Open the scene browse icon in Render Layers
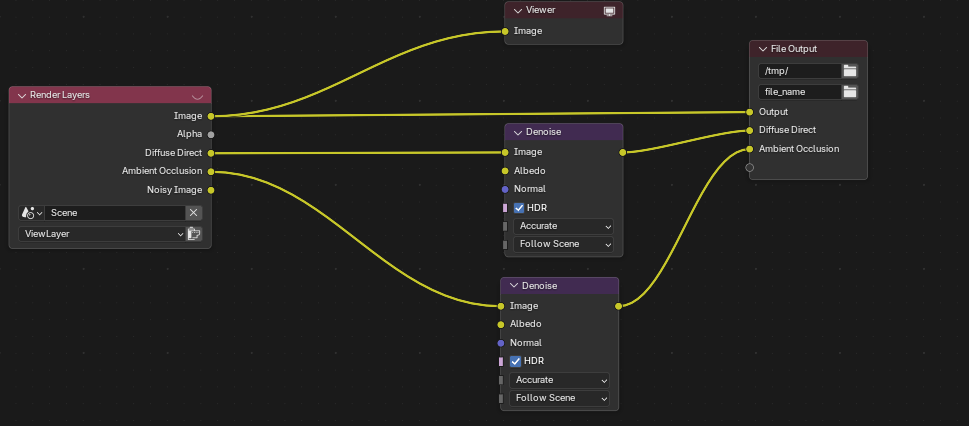This screenshot has width=969, height=426. (x=30, y=213)
